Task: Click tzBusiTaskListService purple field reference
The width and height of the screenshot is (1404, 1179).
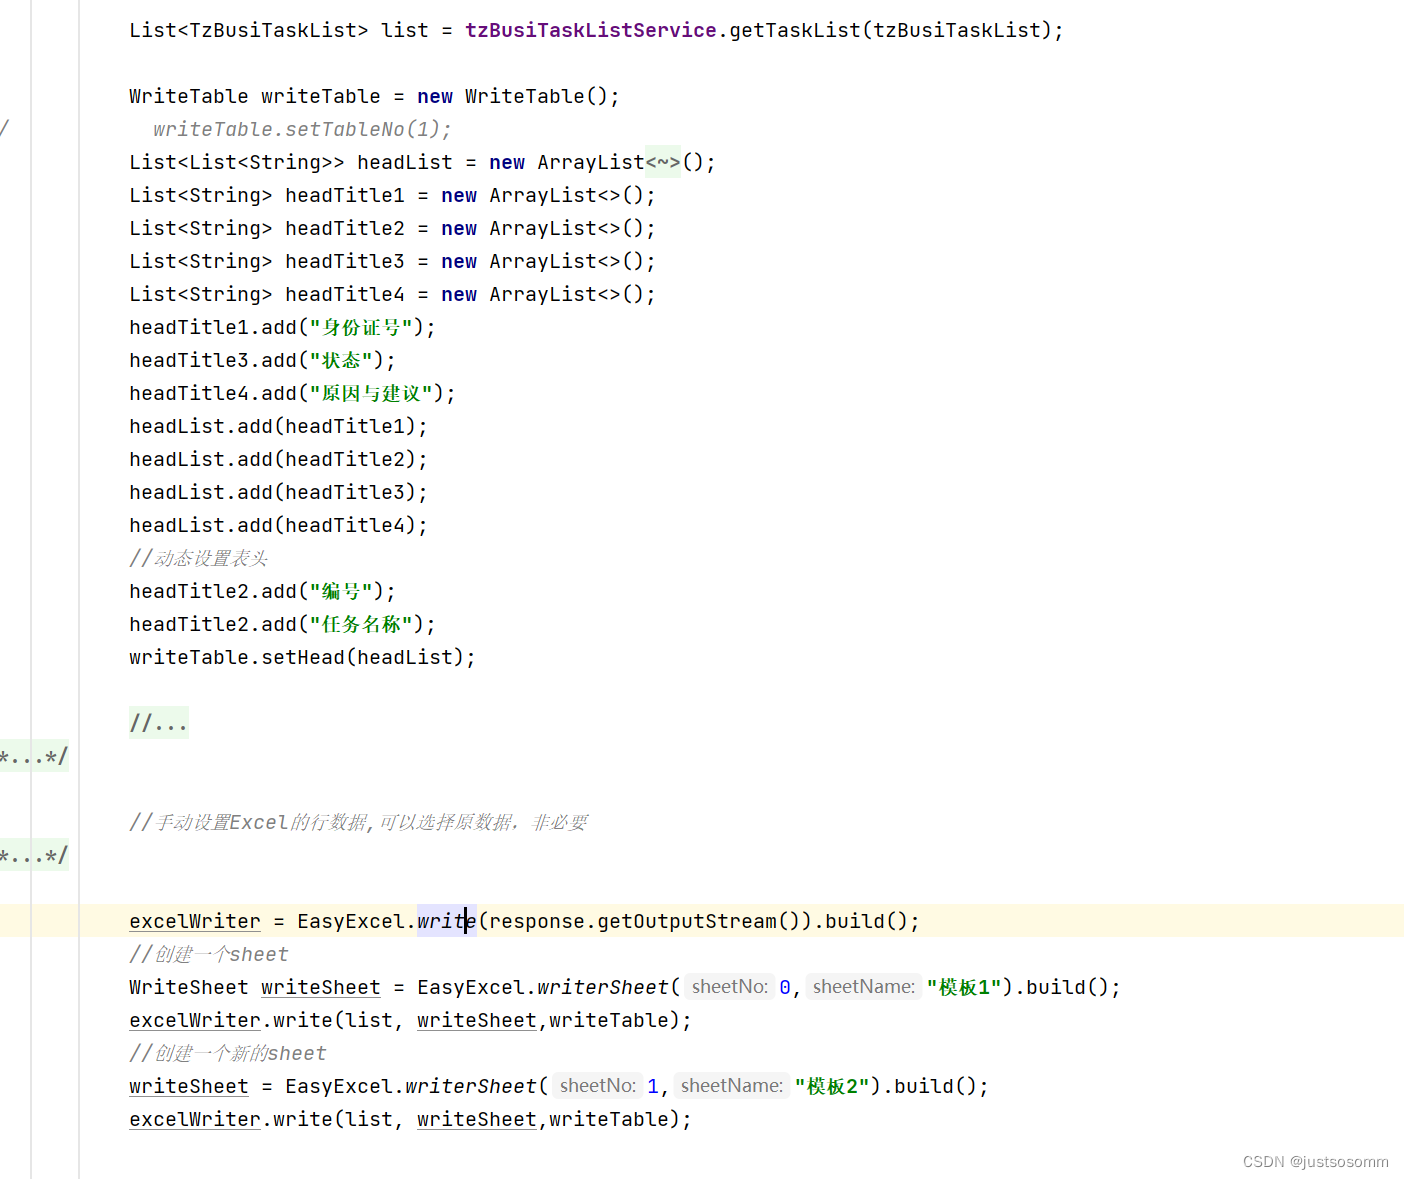Action: click(x=591, y=30)
